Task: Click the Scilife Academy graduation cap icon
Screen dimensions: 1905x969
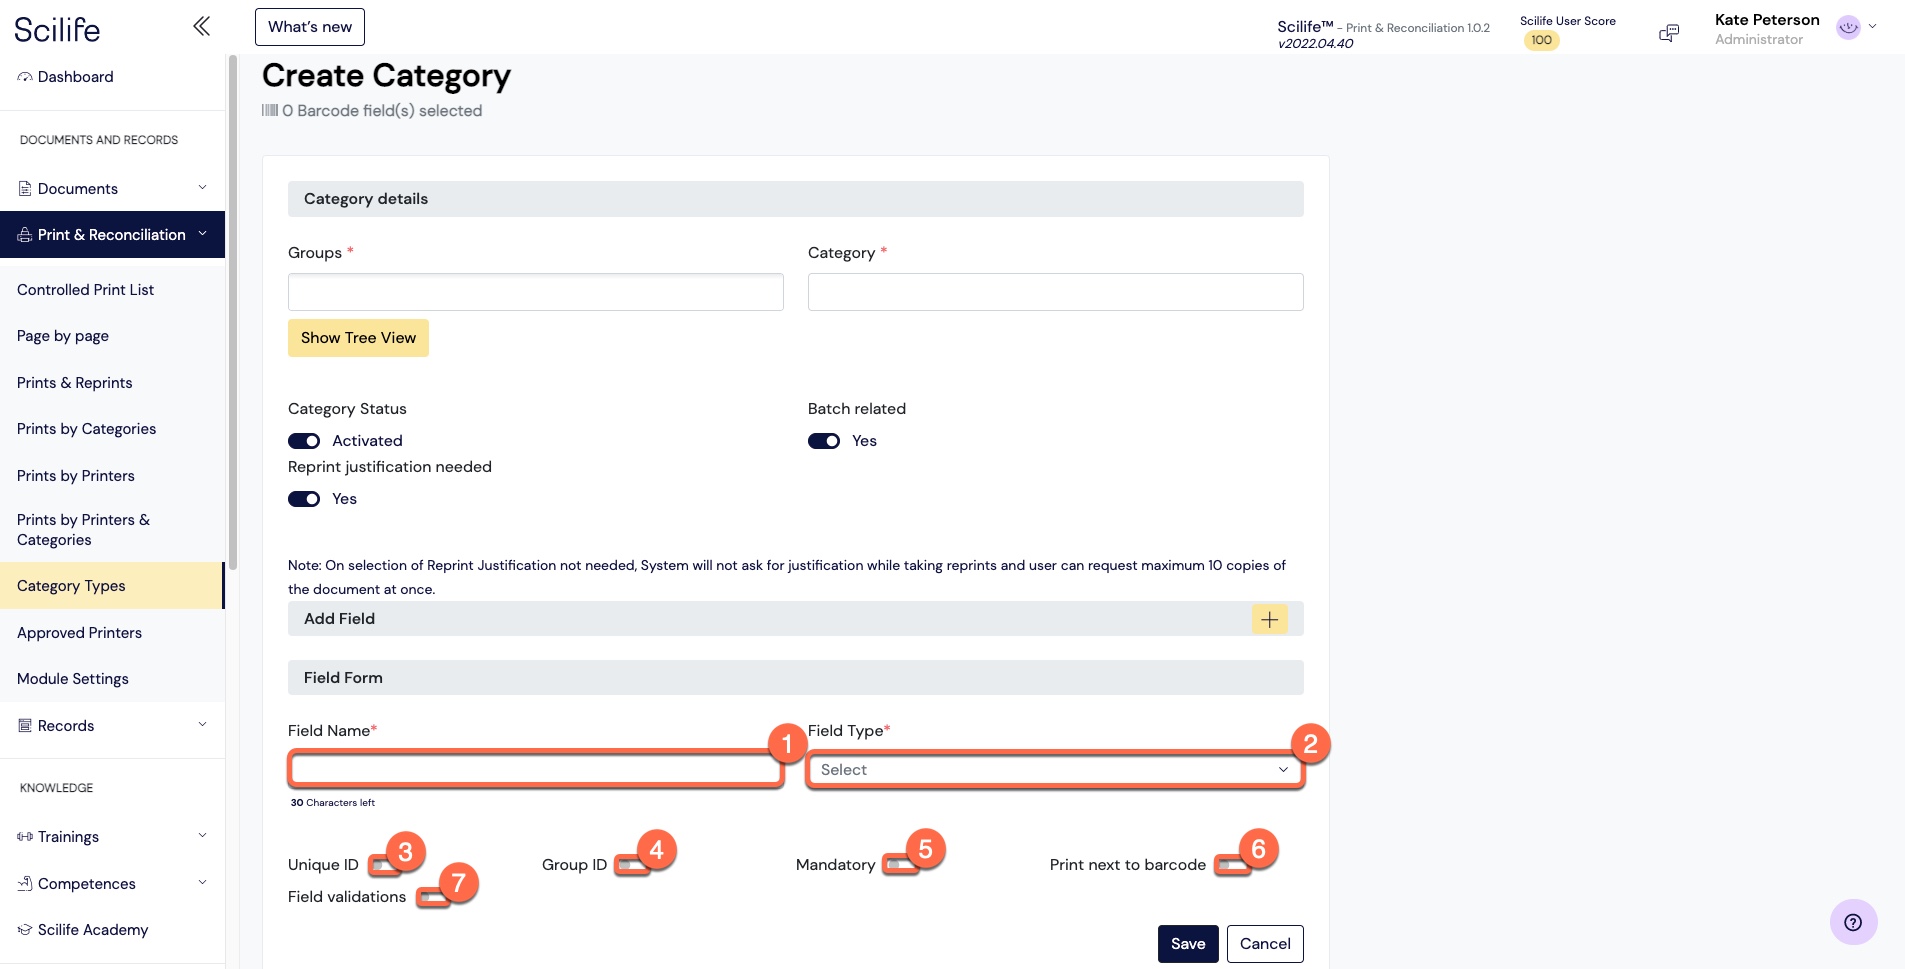Action: (x=25, y=930)
